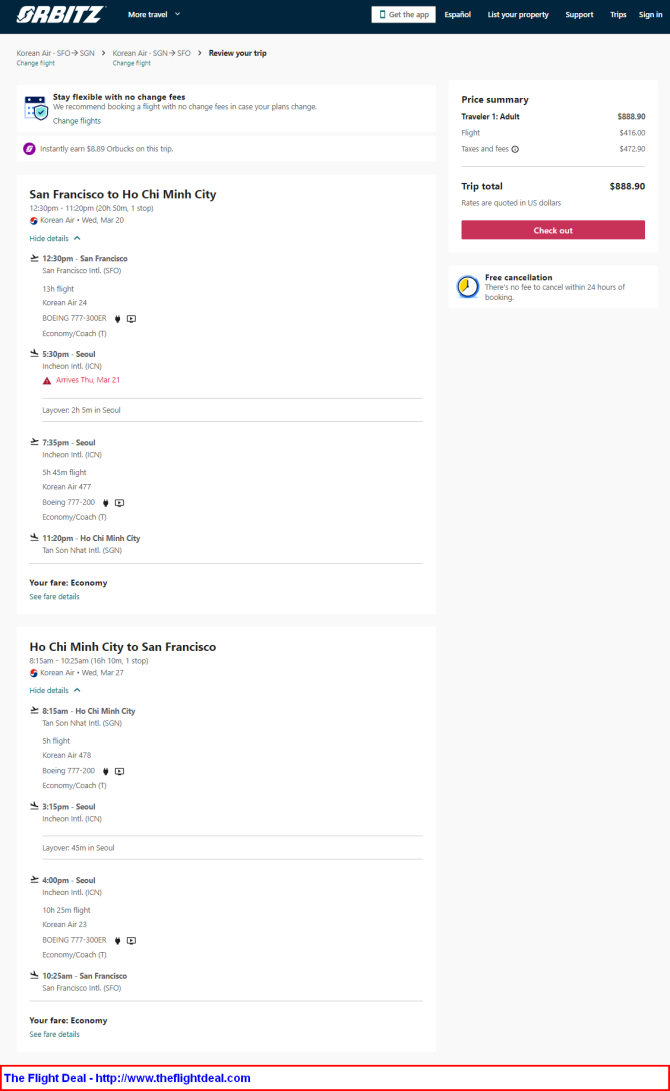This screenshot has width=670, height=1091.
Task: Hide details for Ho Chi Minh return flight
Action: pyautogui.click(x=55, y=691)
